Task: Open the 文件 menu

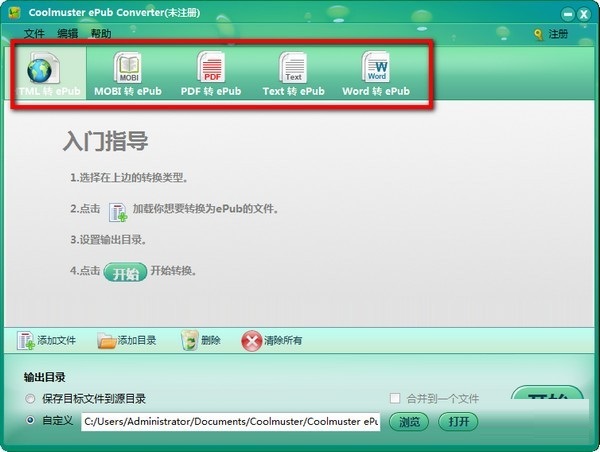Action: point(34,34)
